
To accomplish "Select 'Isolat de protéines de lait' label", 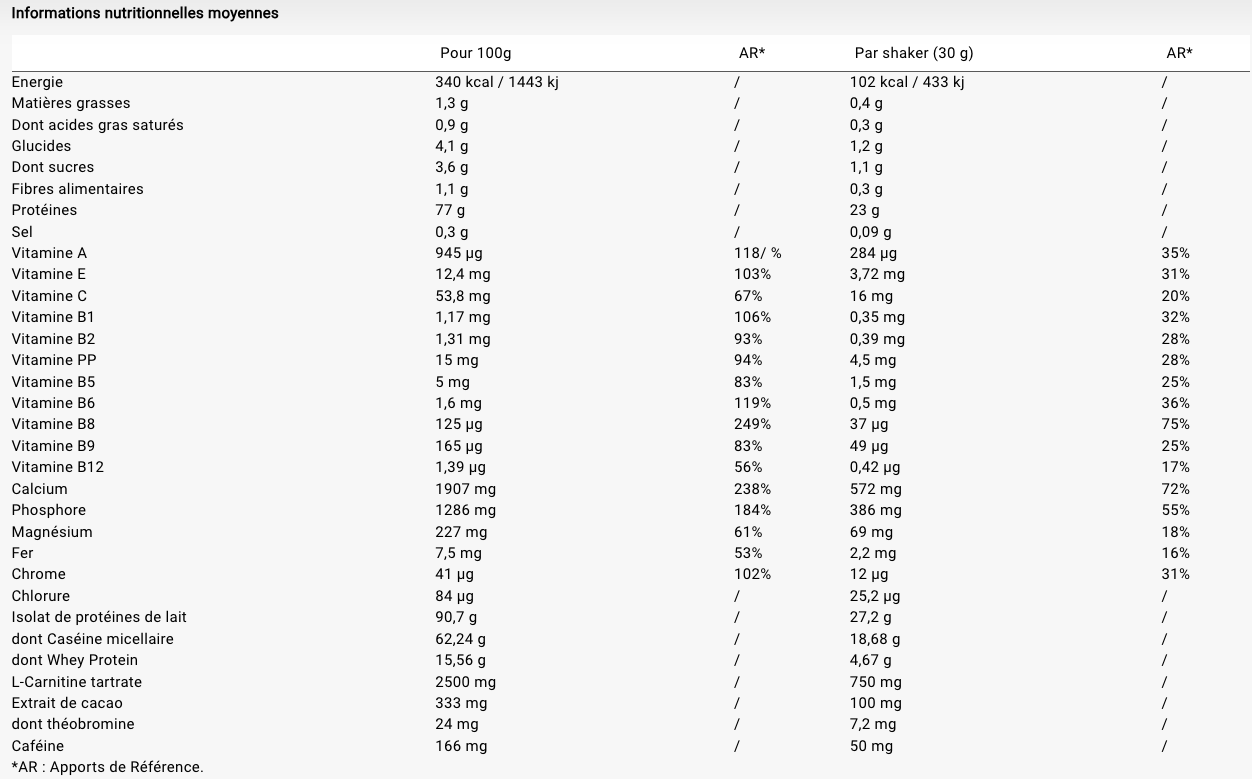I will (x=99, y=617).
